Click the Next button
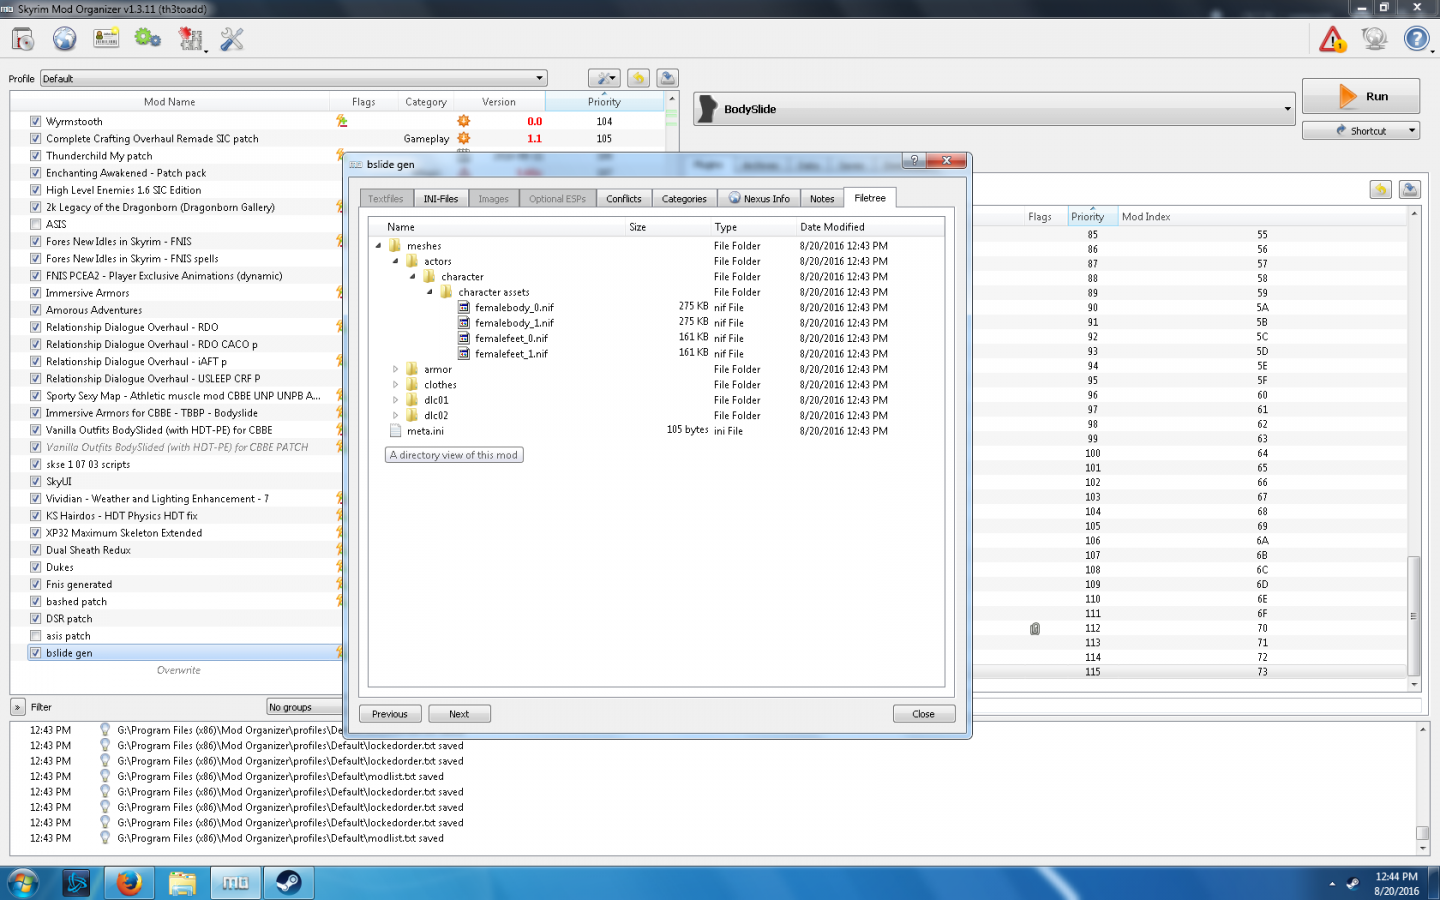Viewport: 1440px width, 900px height. pyautogui.click(x=459, y=714)
